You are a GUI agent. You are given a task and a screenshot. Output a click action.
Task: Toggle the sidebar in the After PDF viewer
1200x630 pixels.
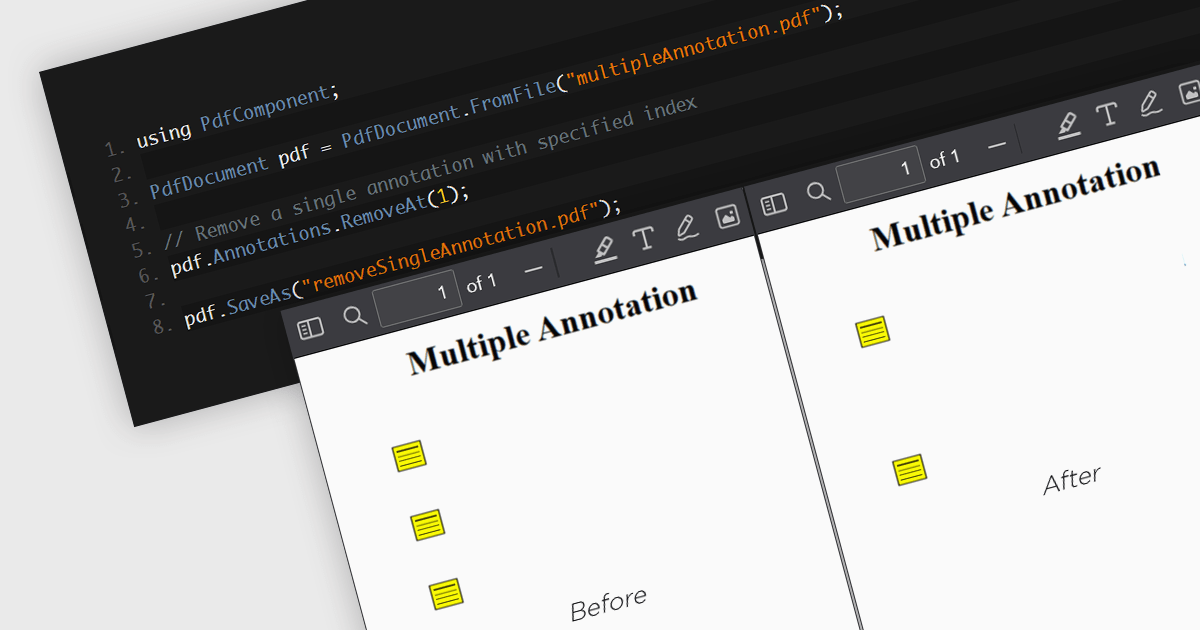click(x=774, y=204)
